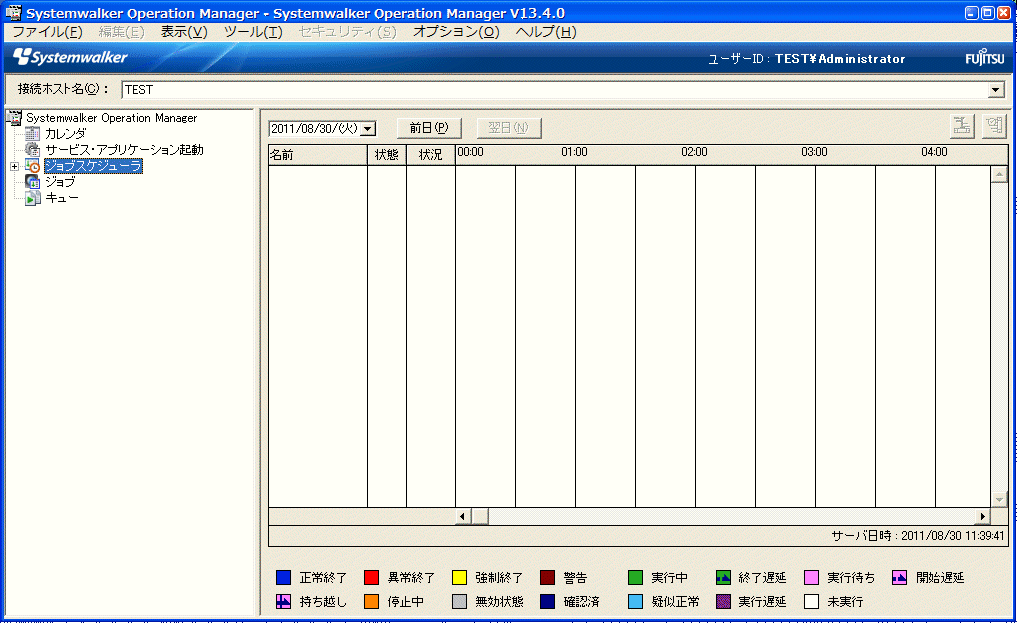The width and height of the screenshot is (1017, 623).
Task: Click the 実行待ち pink legend swatch
Action: (811, 578)
